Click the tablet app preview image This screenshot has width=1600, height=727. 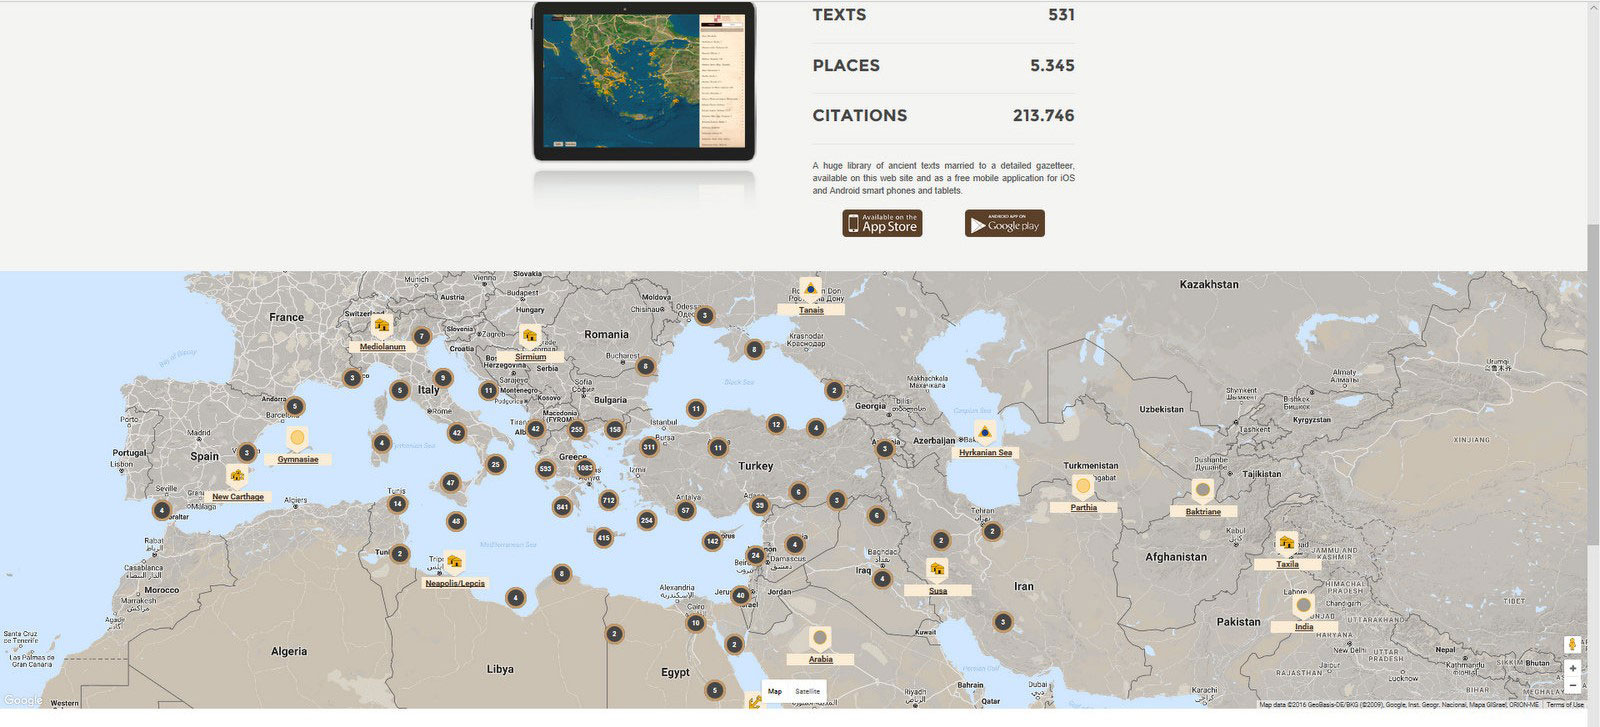[x=644, y=81]
